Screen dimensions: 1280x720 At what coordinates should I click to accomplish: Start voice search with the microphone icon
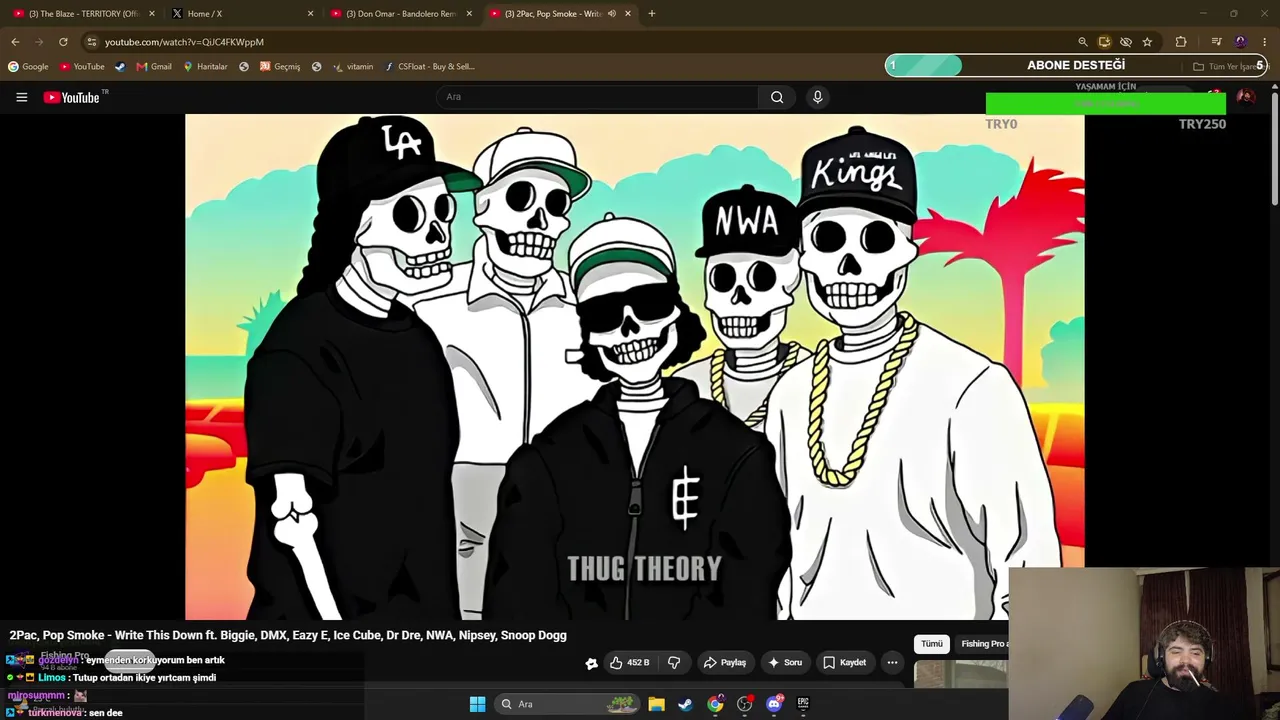click(x=817, y=97)
